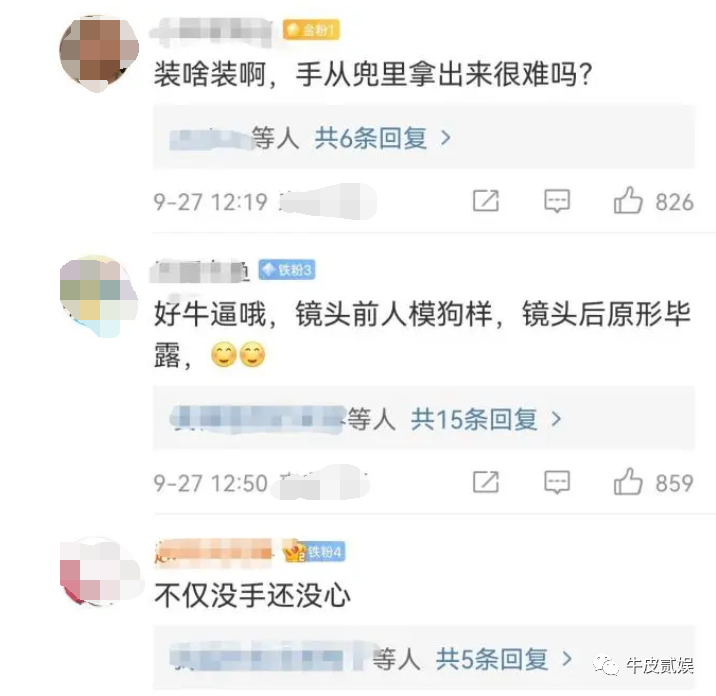This screenshot has height=696, width=716.
Task: Open the 铁粉4 commenter's orange username
Action: [x=214, y=552]
